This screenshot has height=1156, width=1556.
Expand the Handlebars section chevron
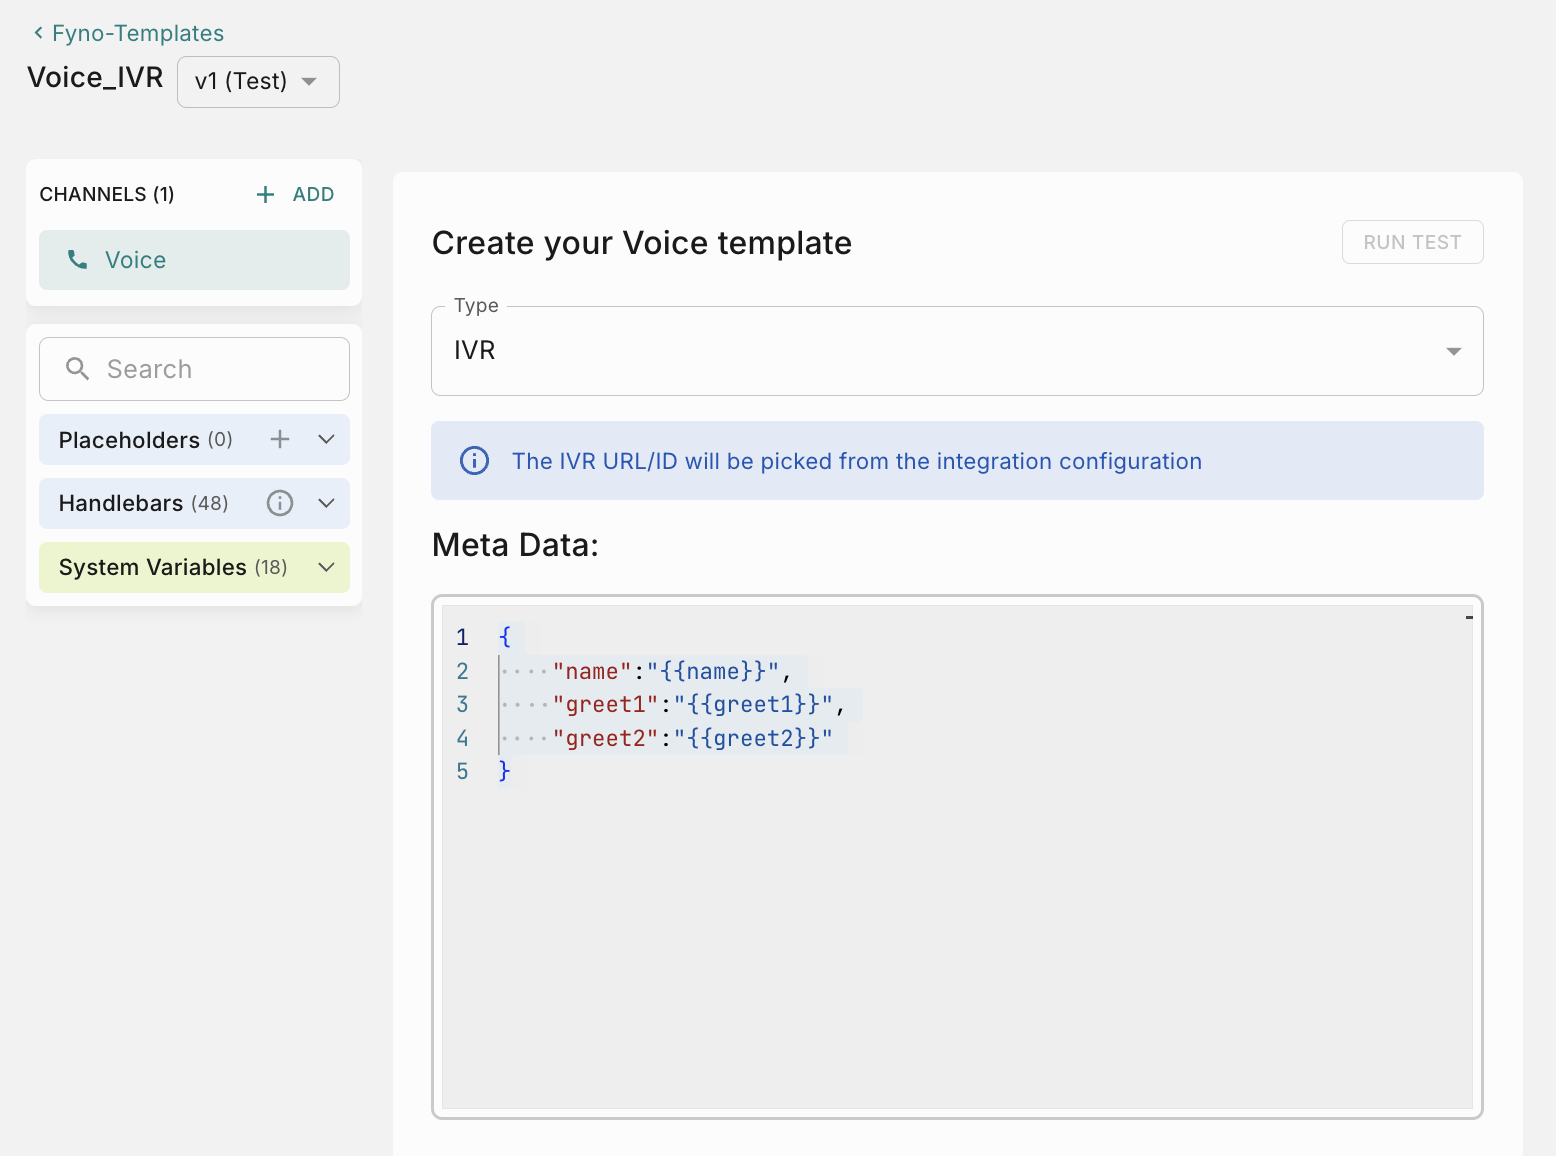(326, 503)
